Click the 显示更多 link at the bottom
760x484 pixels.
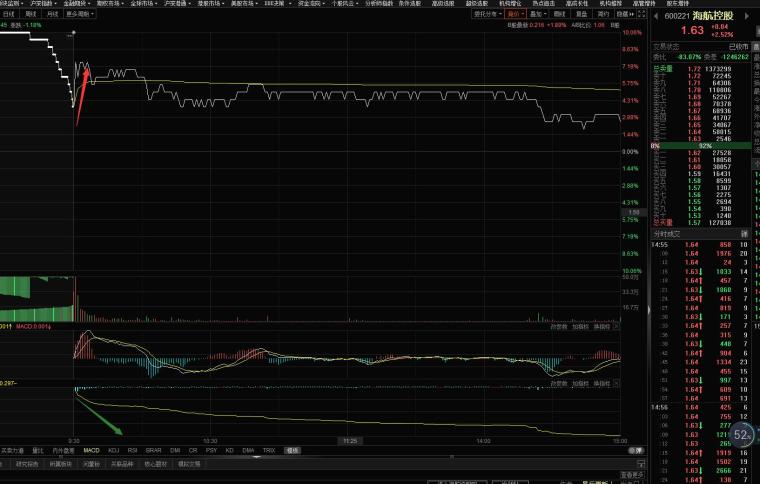coord(633,475)
